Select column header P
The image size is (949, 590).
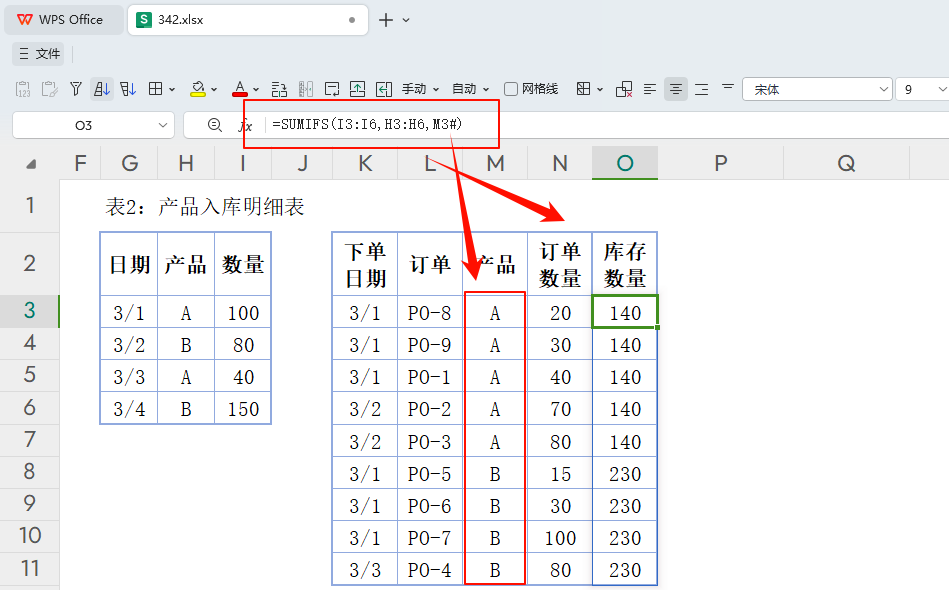[x=720, y=163]
